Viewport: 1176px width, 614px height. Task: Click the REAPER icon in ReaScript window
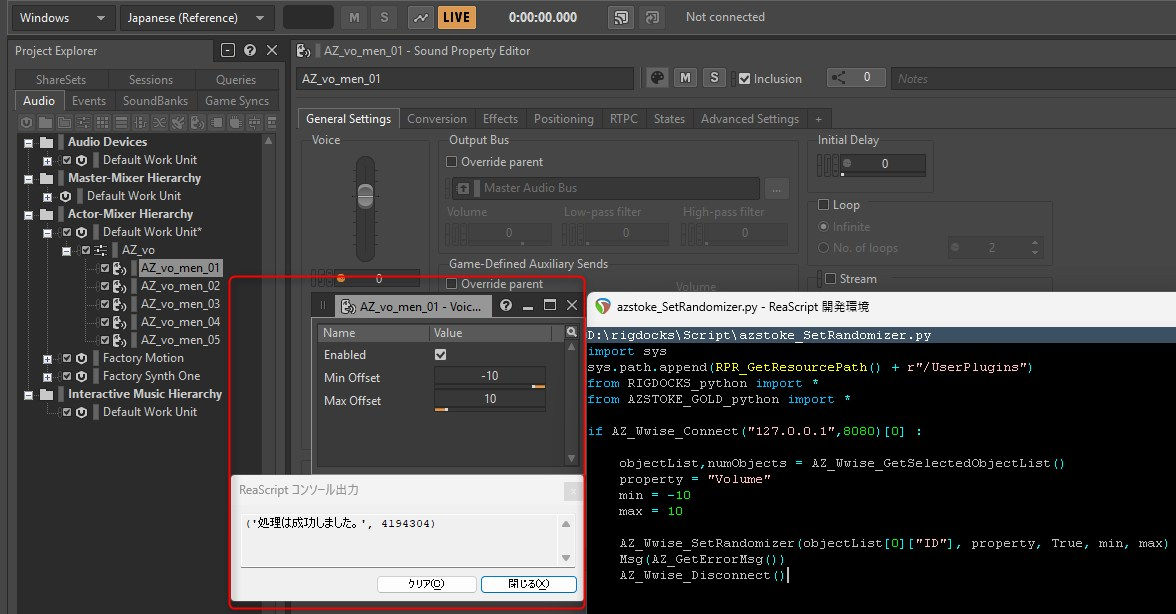coord(603,306)
